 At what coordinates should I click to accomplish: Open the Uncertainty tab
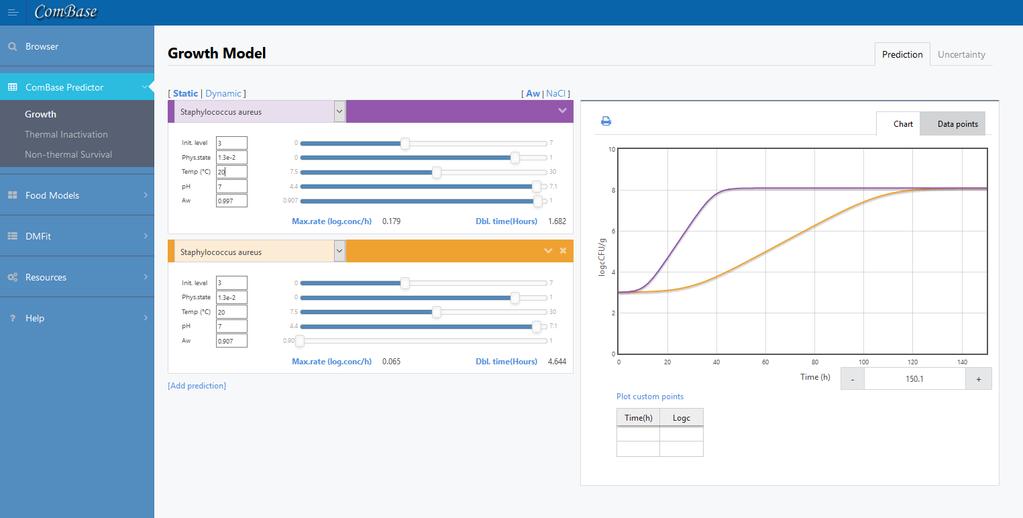click(961, 55)
